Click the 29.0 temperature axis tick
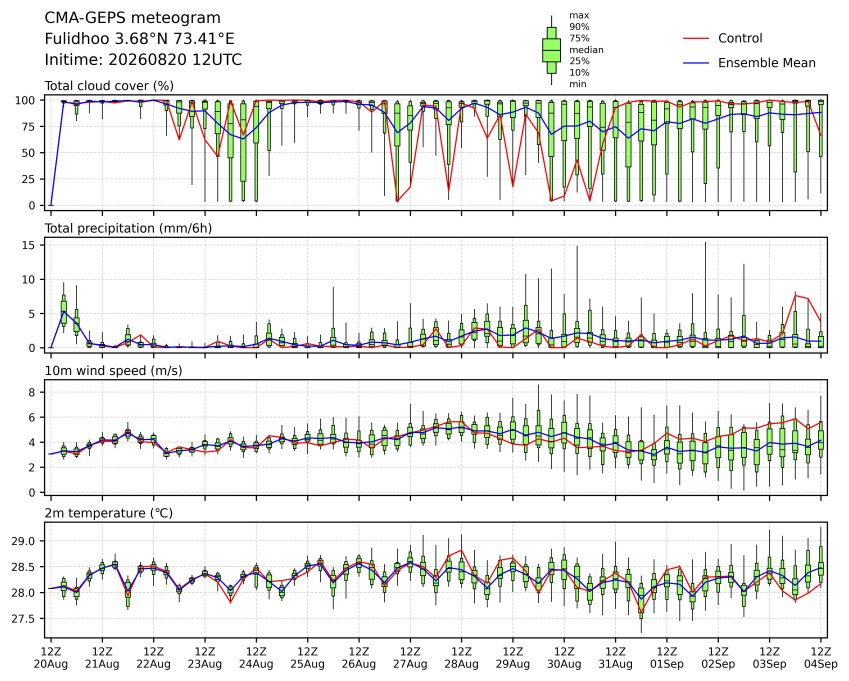 [23, 541]
